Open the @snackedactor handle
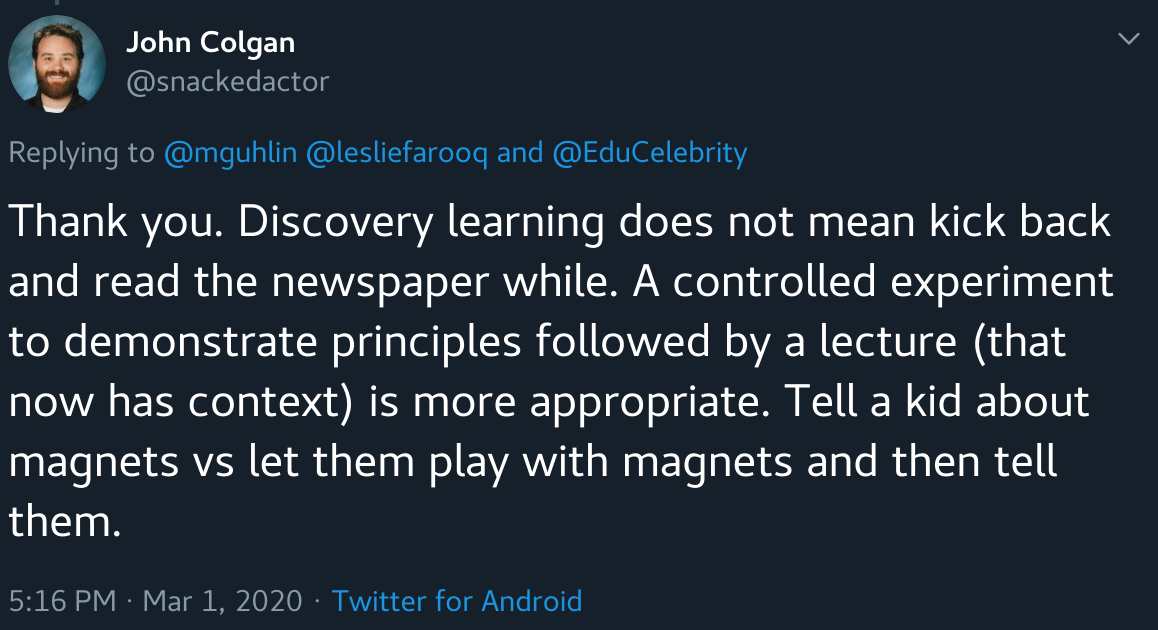 pyautogui.click(x=227, y=81)
